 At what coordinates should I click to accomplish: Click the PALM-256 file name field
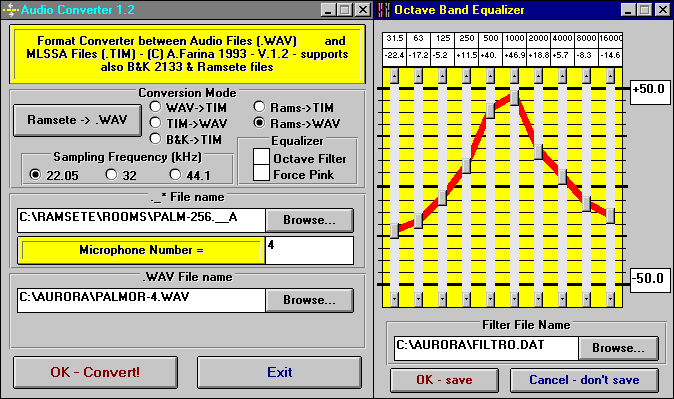(141, 220)
